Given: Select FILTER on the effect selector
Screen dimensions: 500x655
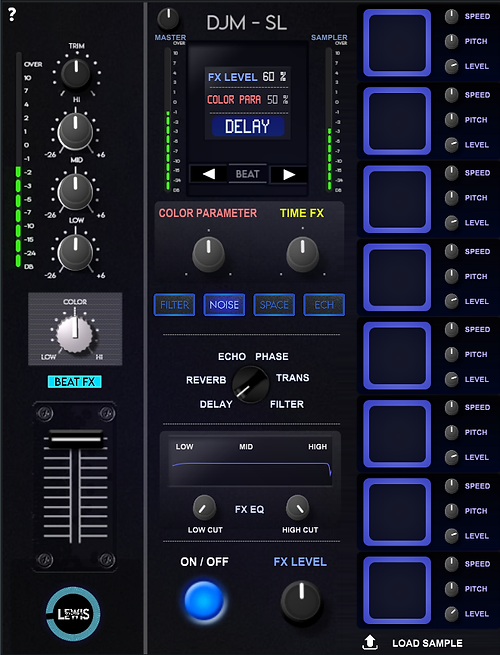Looking at the screenshot, I should [287, 404].
